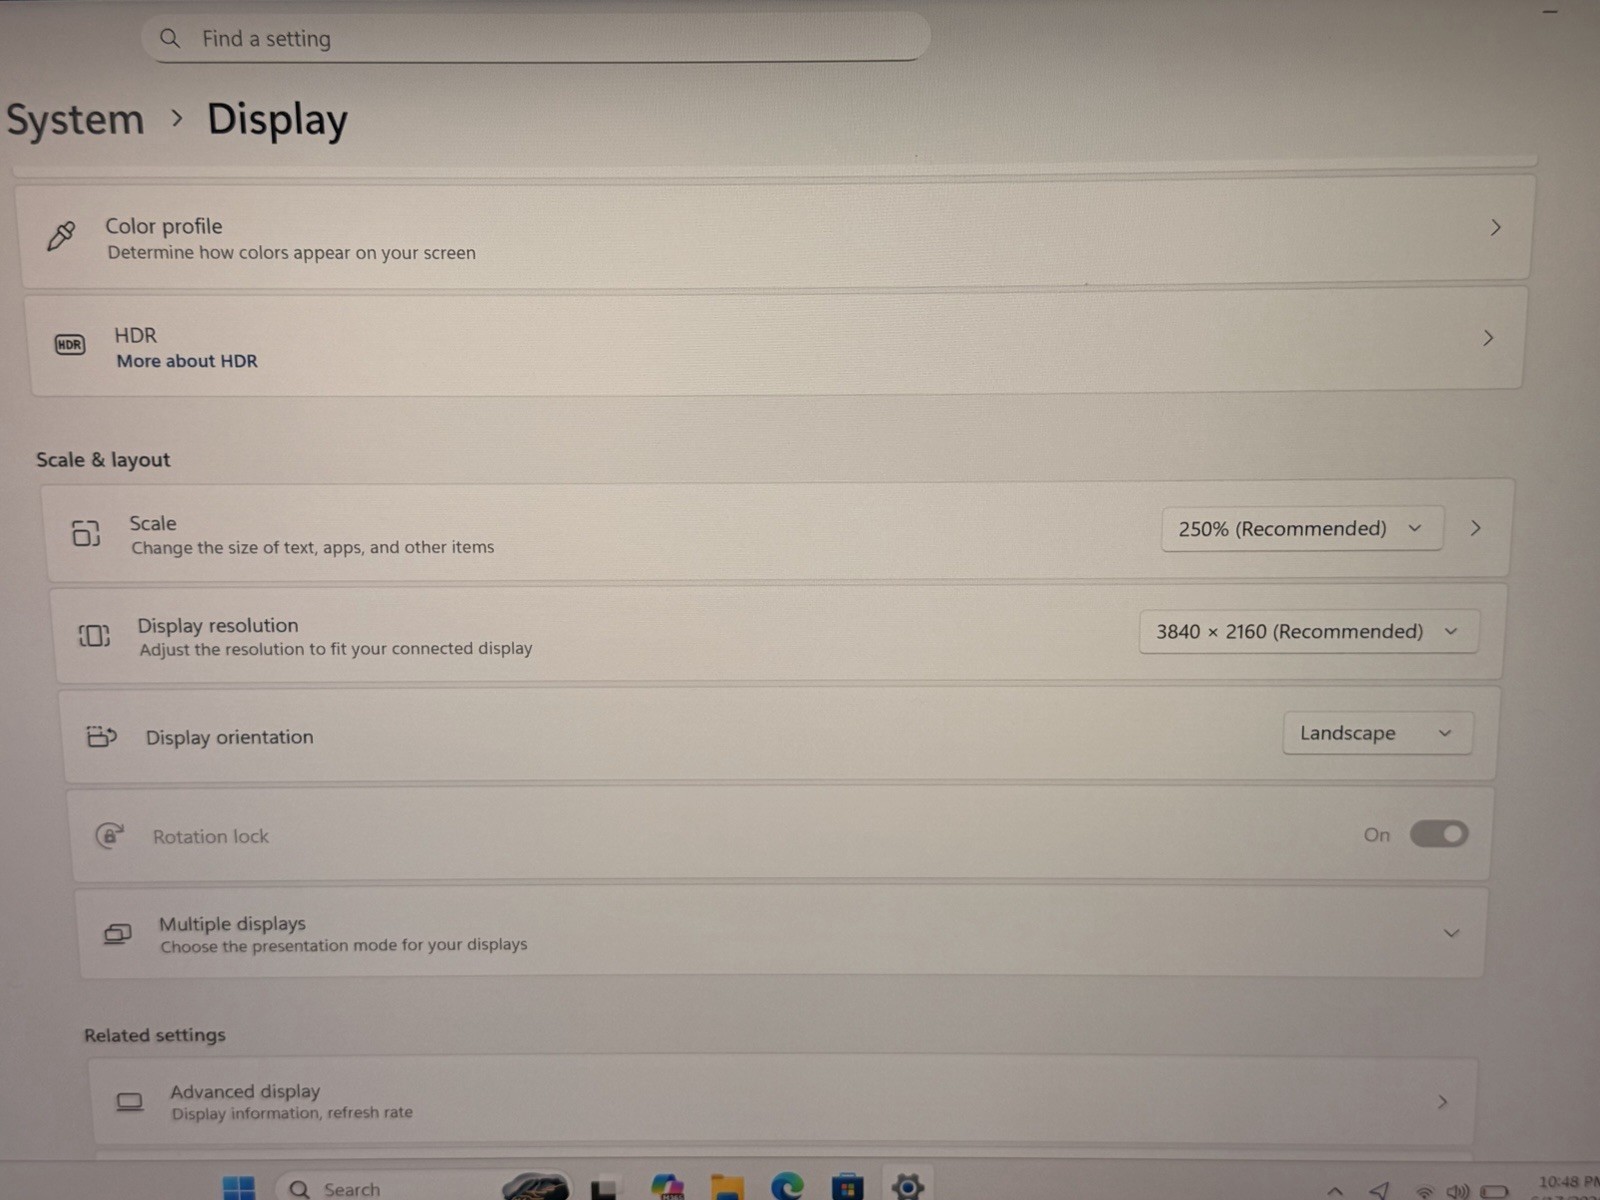1600x1200 pixels.
Task: Click 'Display information, refresh rate' text
Action: pos(292,1113)
